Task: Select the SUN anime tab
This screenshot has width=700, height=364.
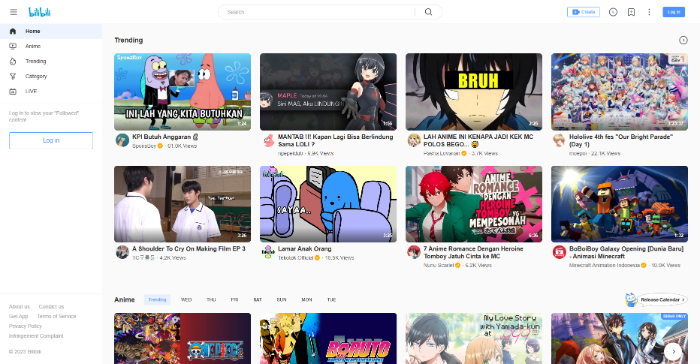Action: 281,300
